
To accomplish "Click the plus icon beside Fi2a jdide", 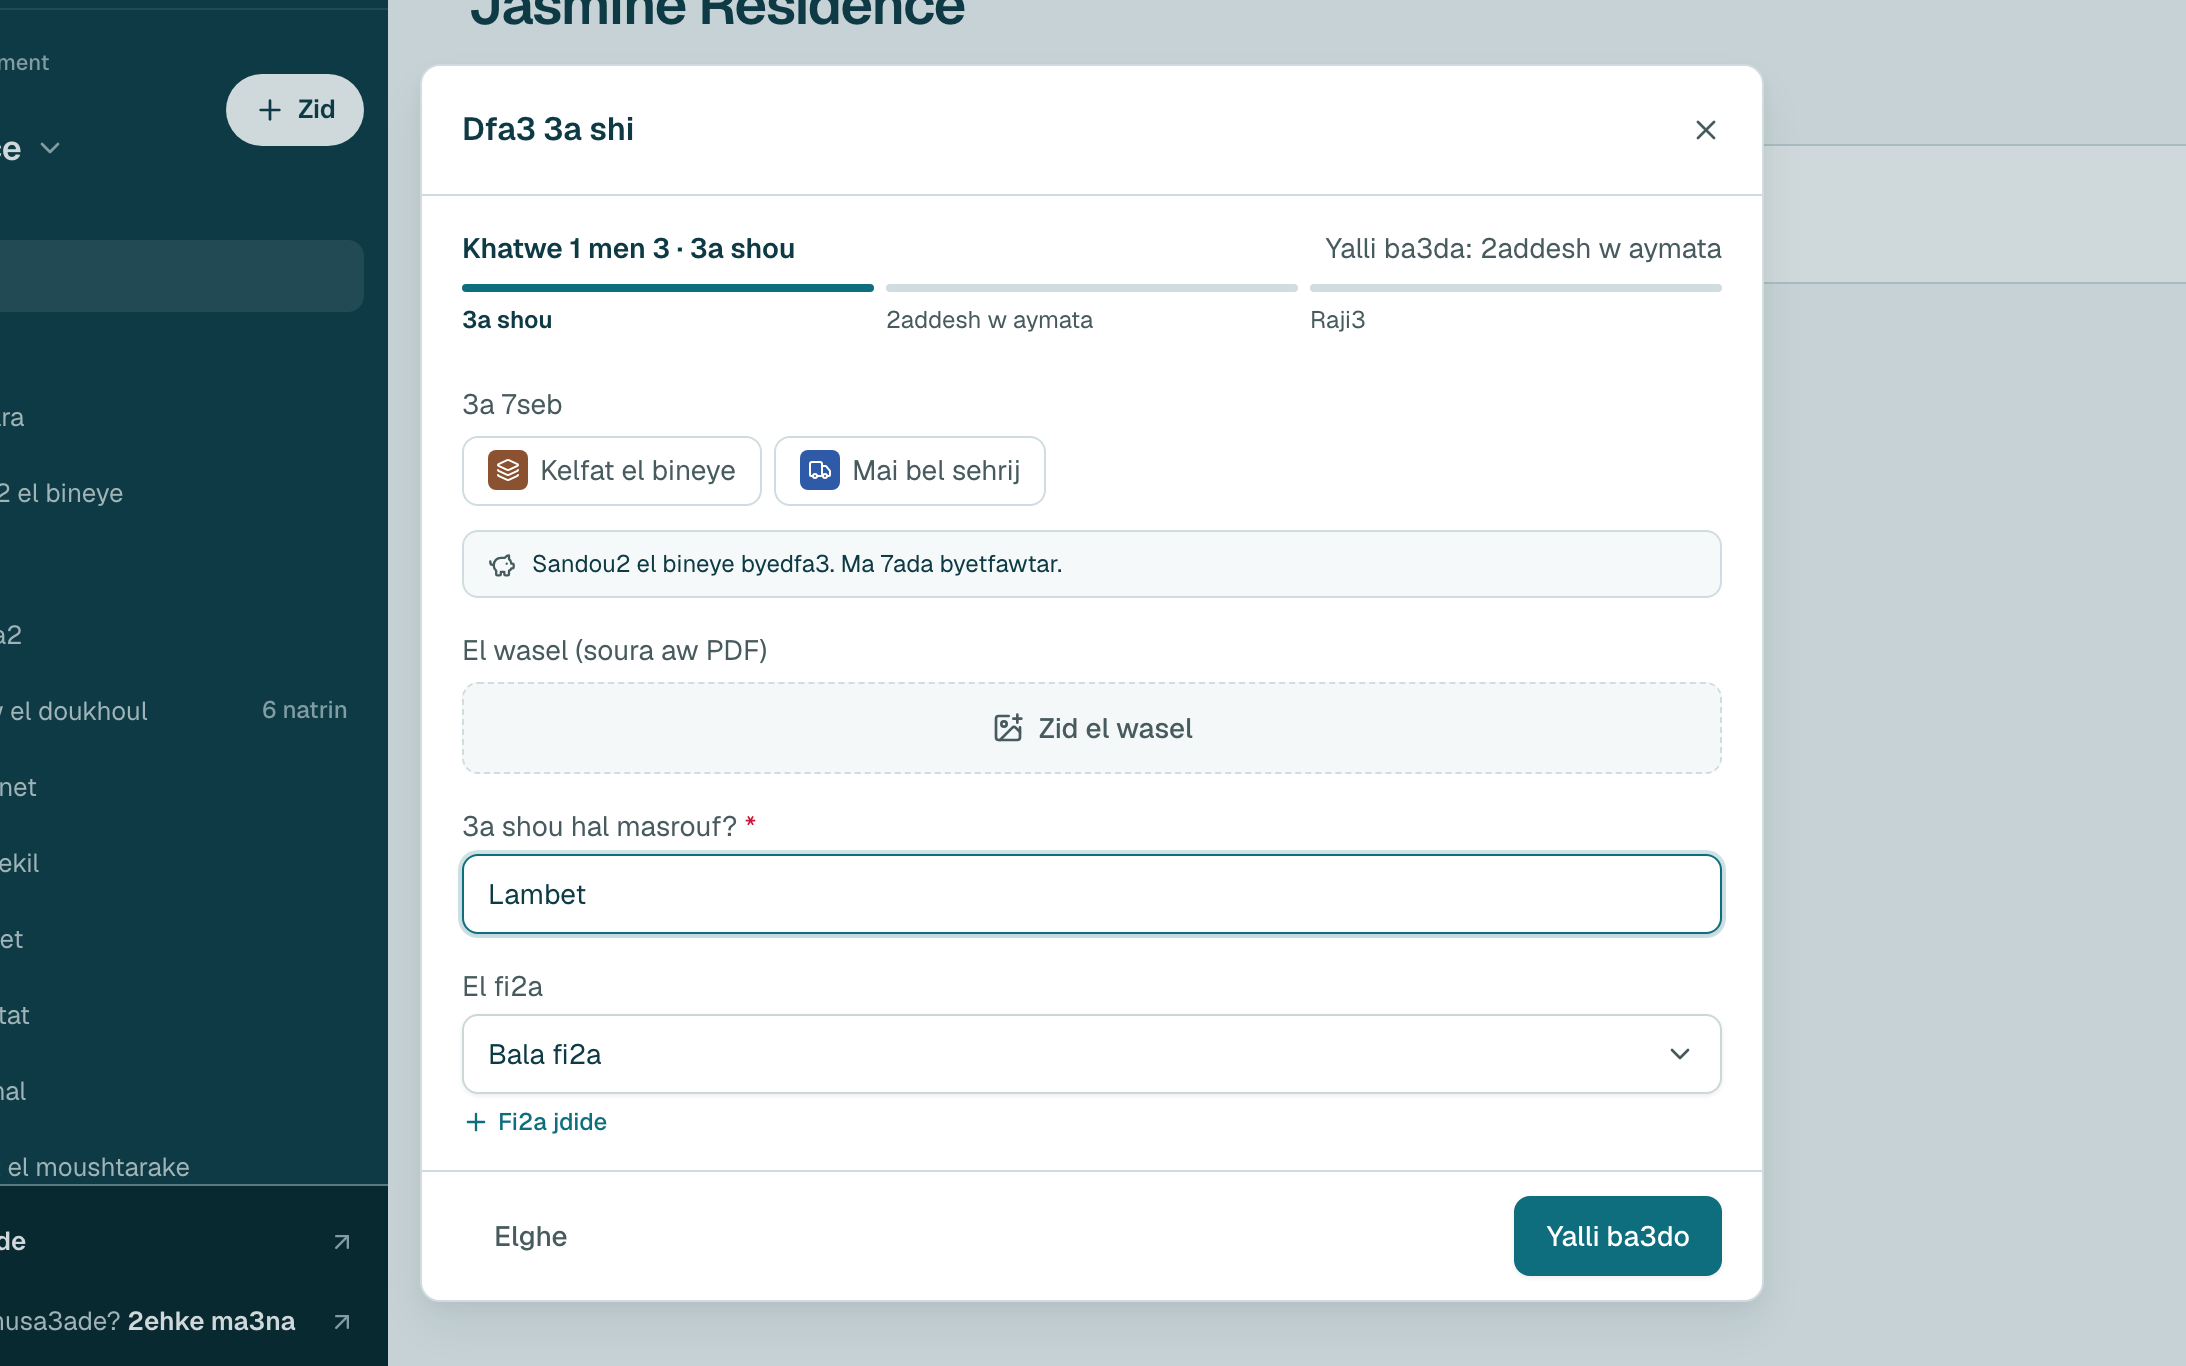I will [476, 1122].
